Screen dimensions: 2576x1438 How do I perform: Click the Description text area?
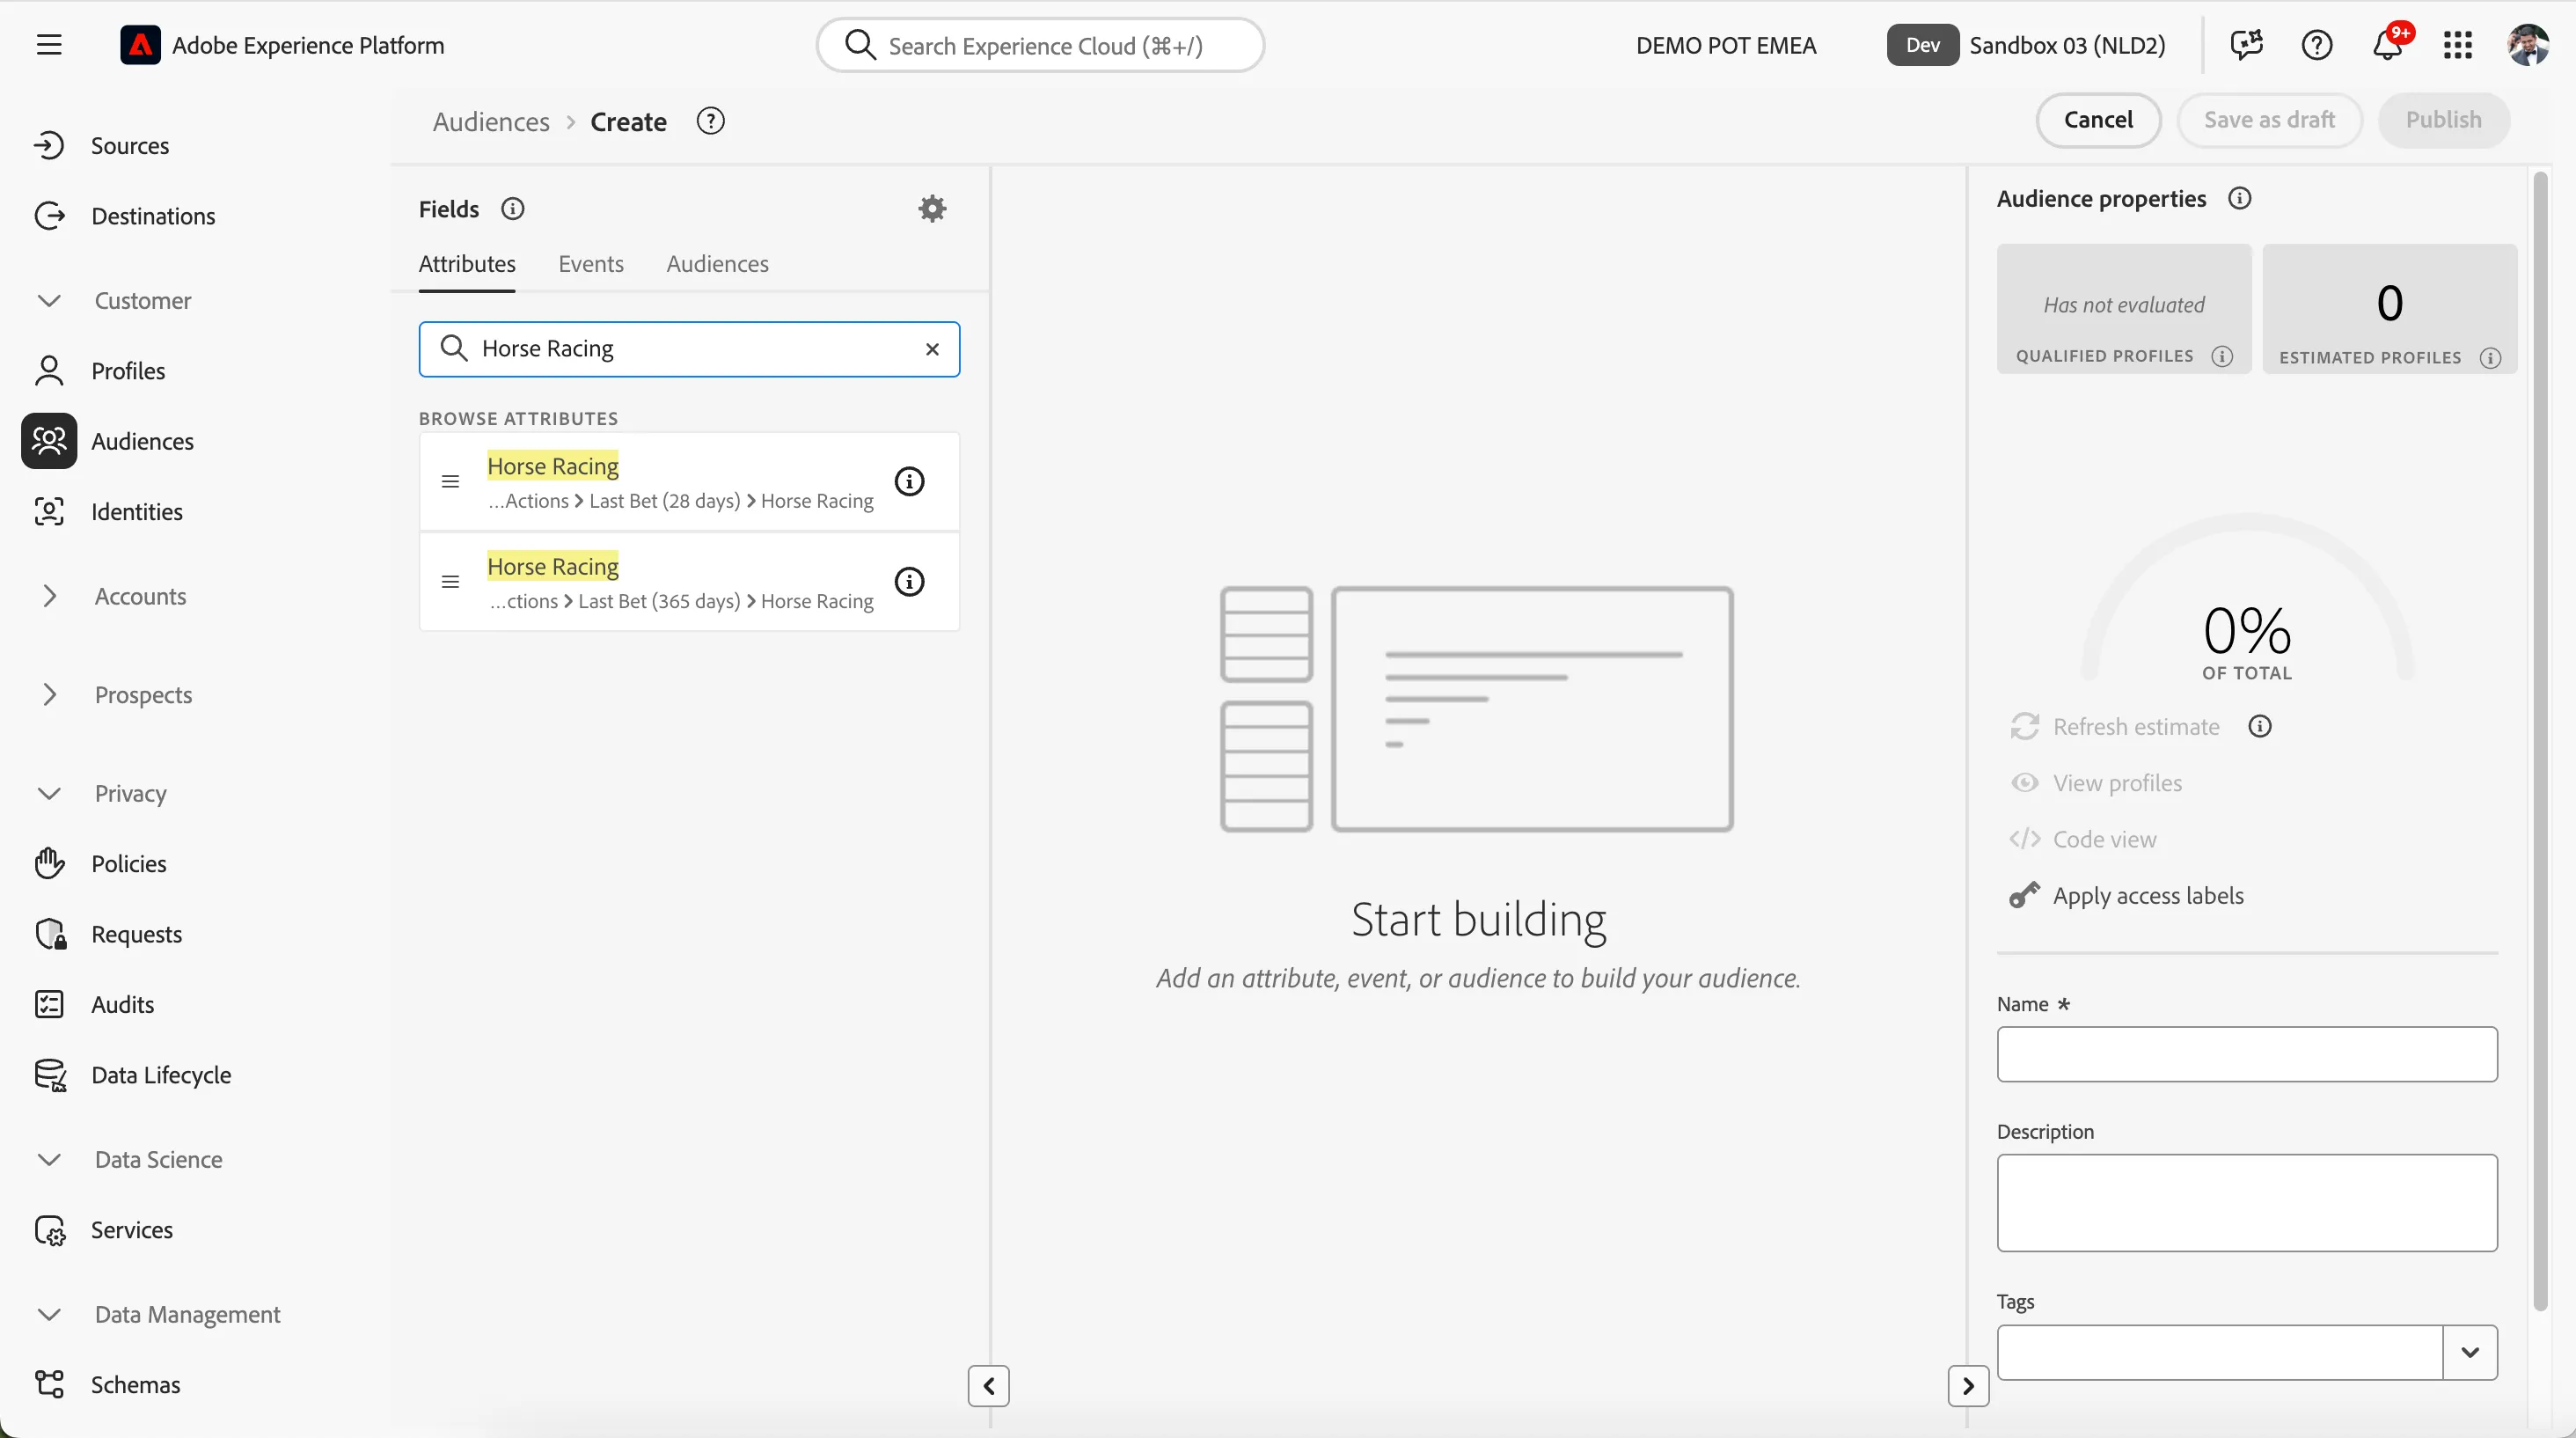(x=2247, y=1203)
